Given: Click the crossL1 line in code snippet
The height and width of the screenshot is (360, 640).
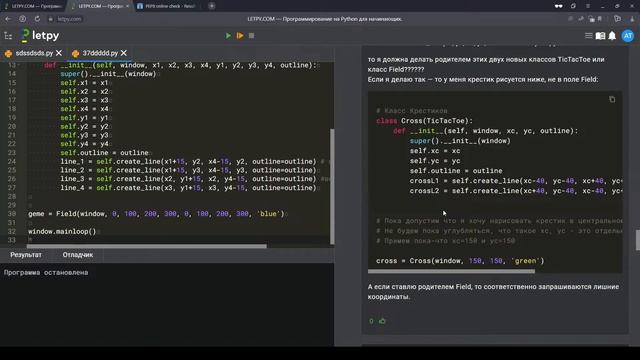Looking at the screenshot, I should click(516, 181).
